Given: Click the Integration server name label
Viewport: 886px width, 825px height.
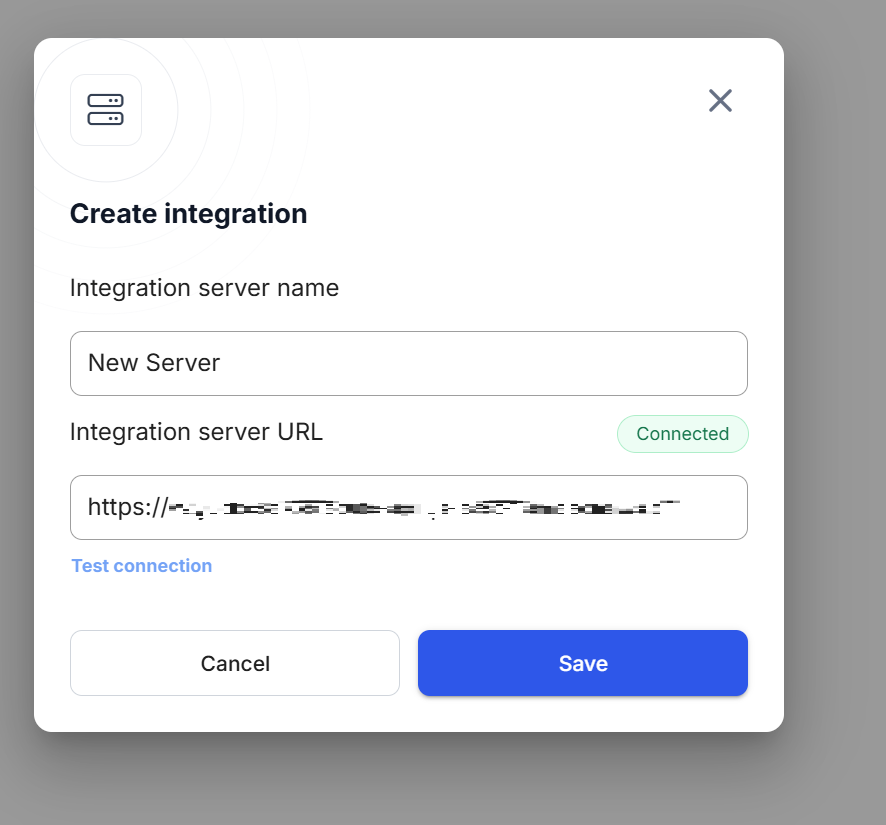Looking at the screenshot, I should tap(204, 288).
